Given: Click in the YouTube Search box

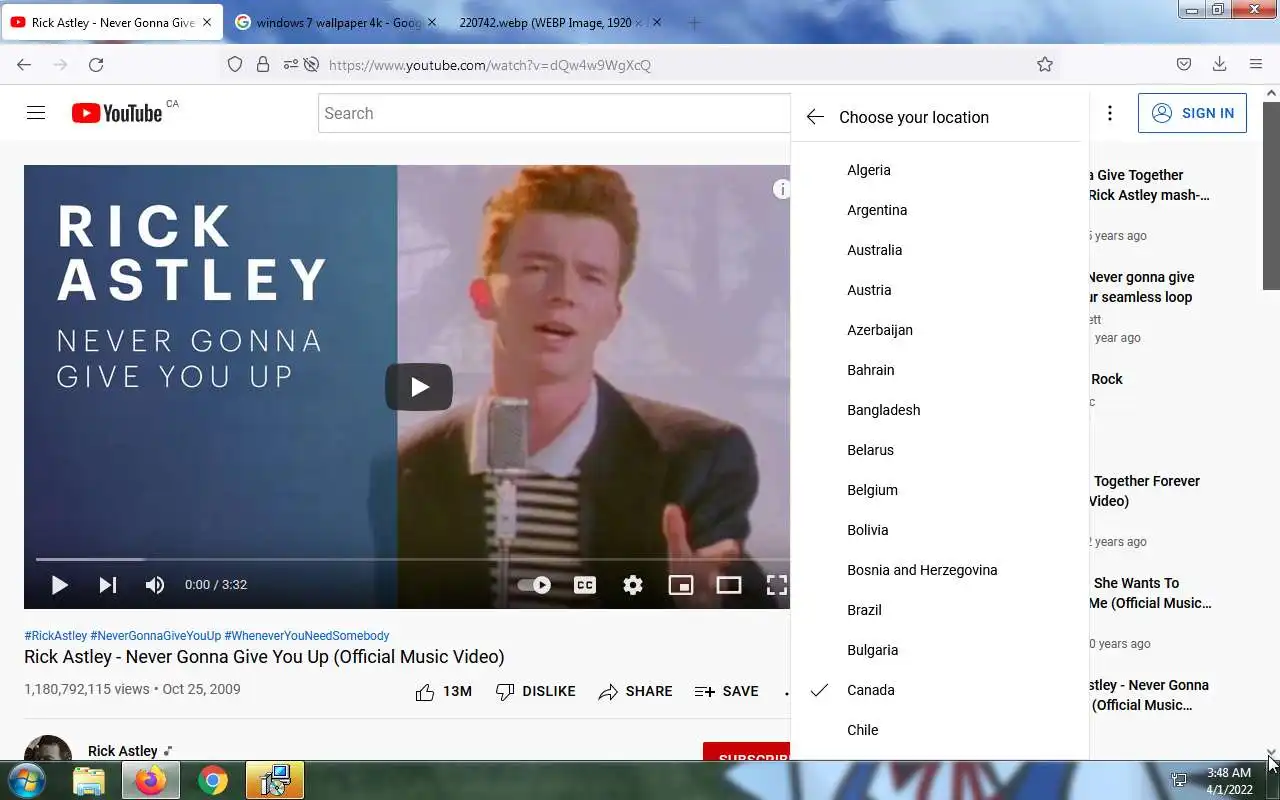Looking at the screenshot, I should (554, 113).
